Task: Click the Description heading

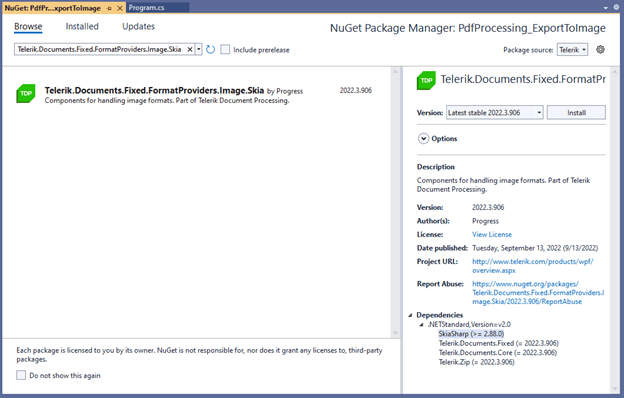Action: pyautogui.click(x=436, y=167)
